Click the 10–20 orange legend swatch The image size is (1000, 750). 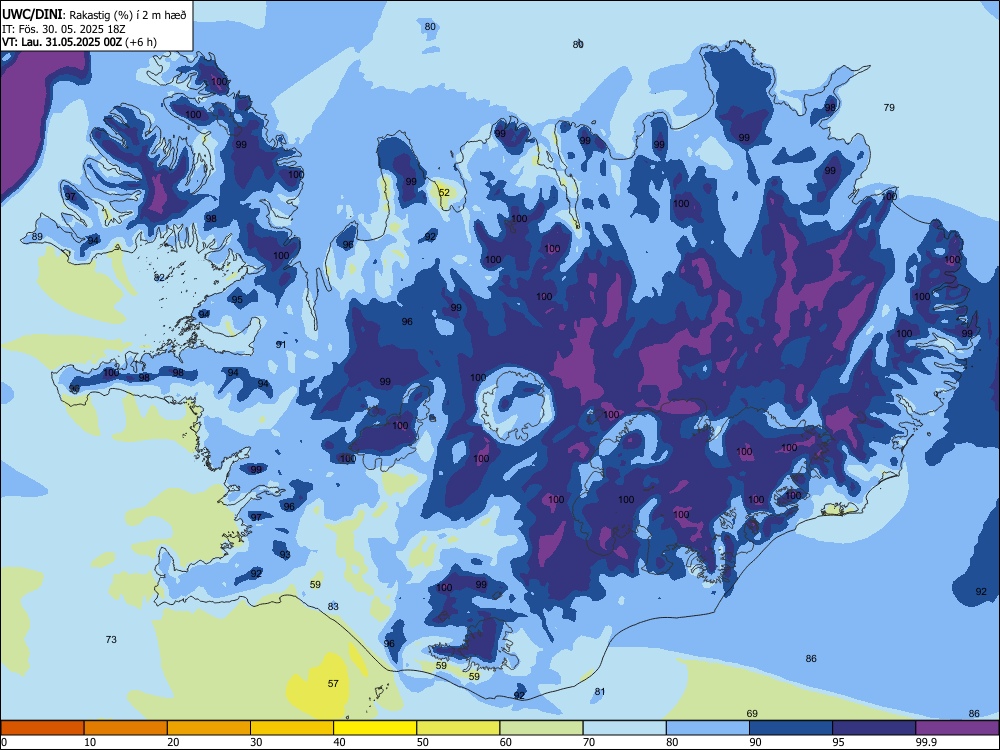pyautogui.click(x=126, y=728)
